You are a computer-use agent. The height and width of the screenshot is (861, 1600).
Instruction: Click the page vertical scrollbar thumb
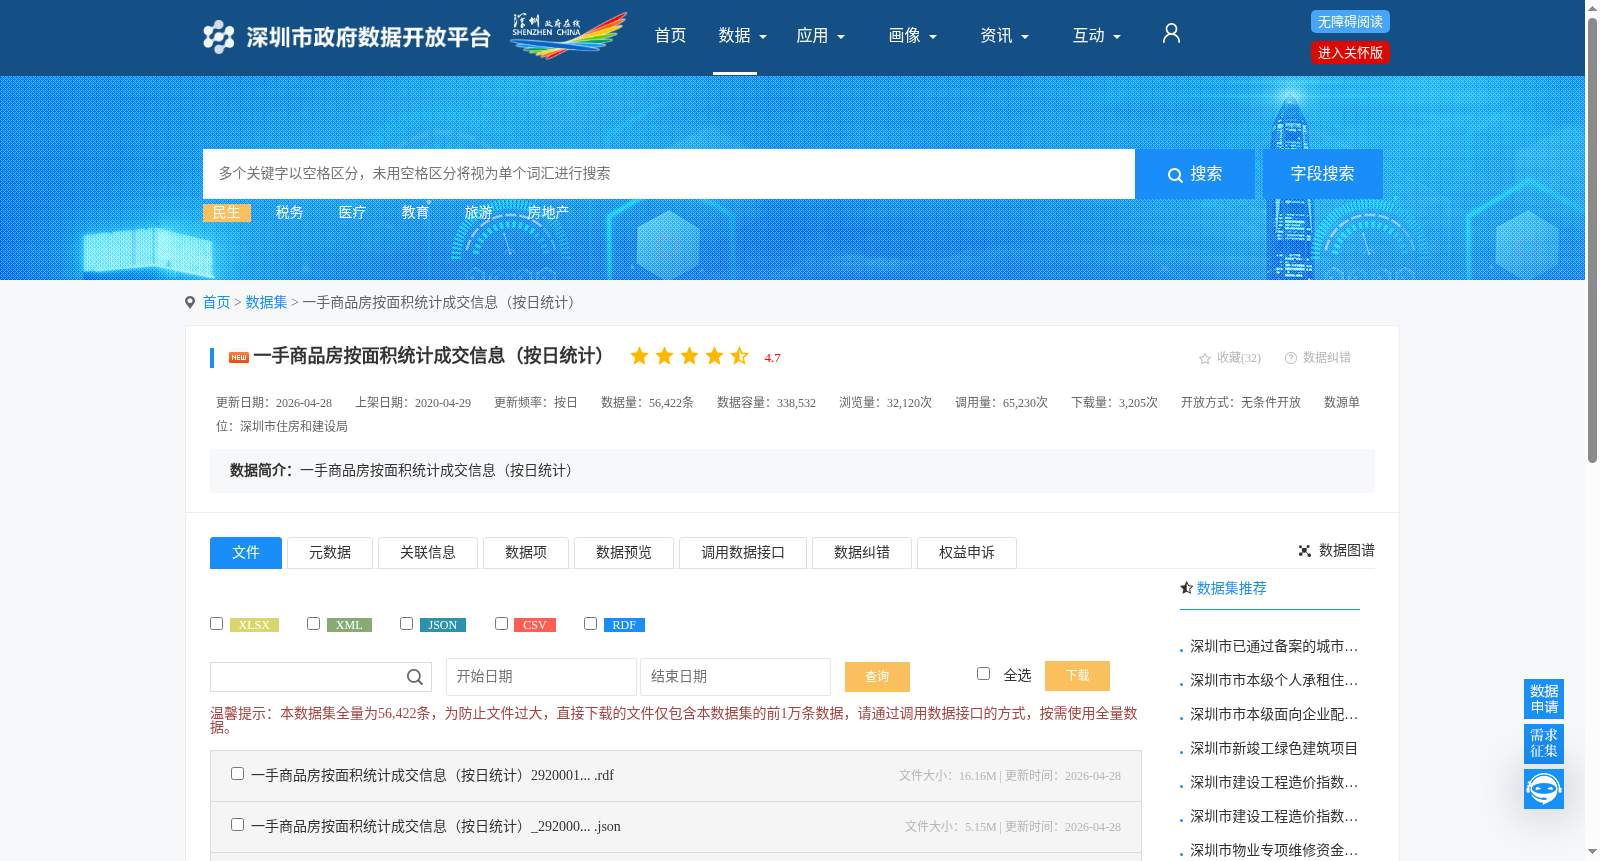point(1592,240)
